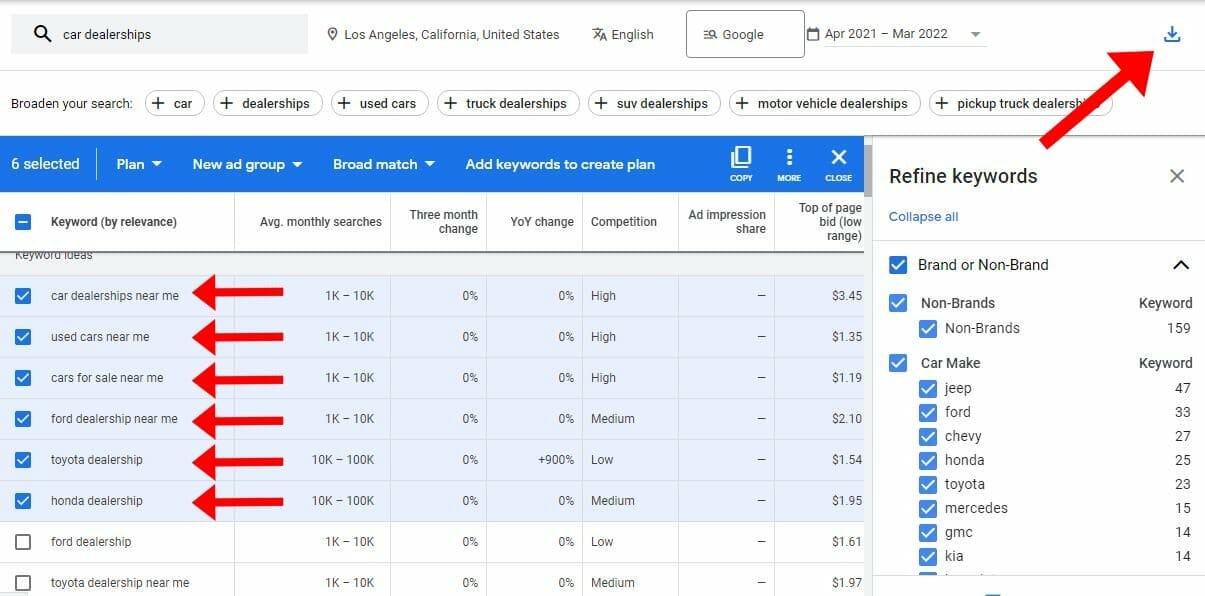Screen dimensions: 1205x596
Task: Expand the Apr 2021 date range dropdown
Action: 975,33
